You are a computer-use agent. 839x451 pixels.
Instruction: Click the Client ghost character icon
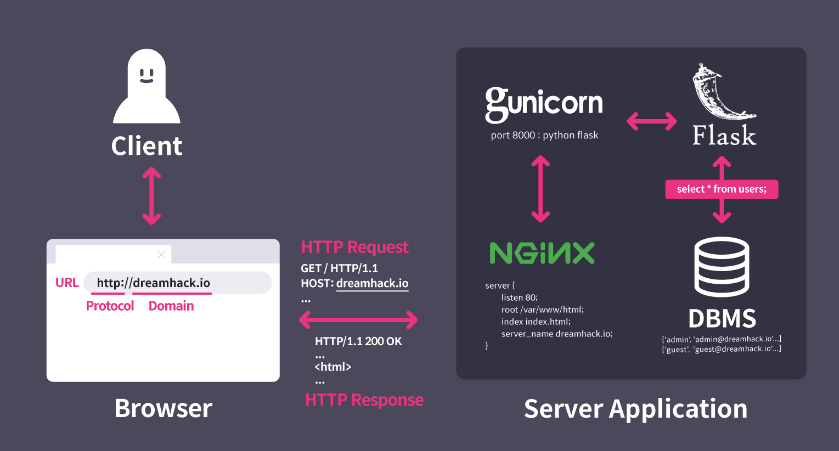(x=147, y=86)
